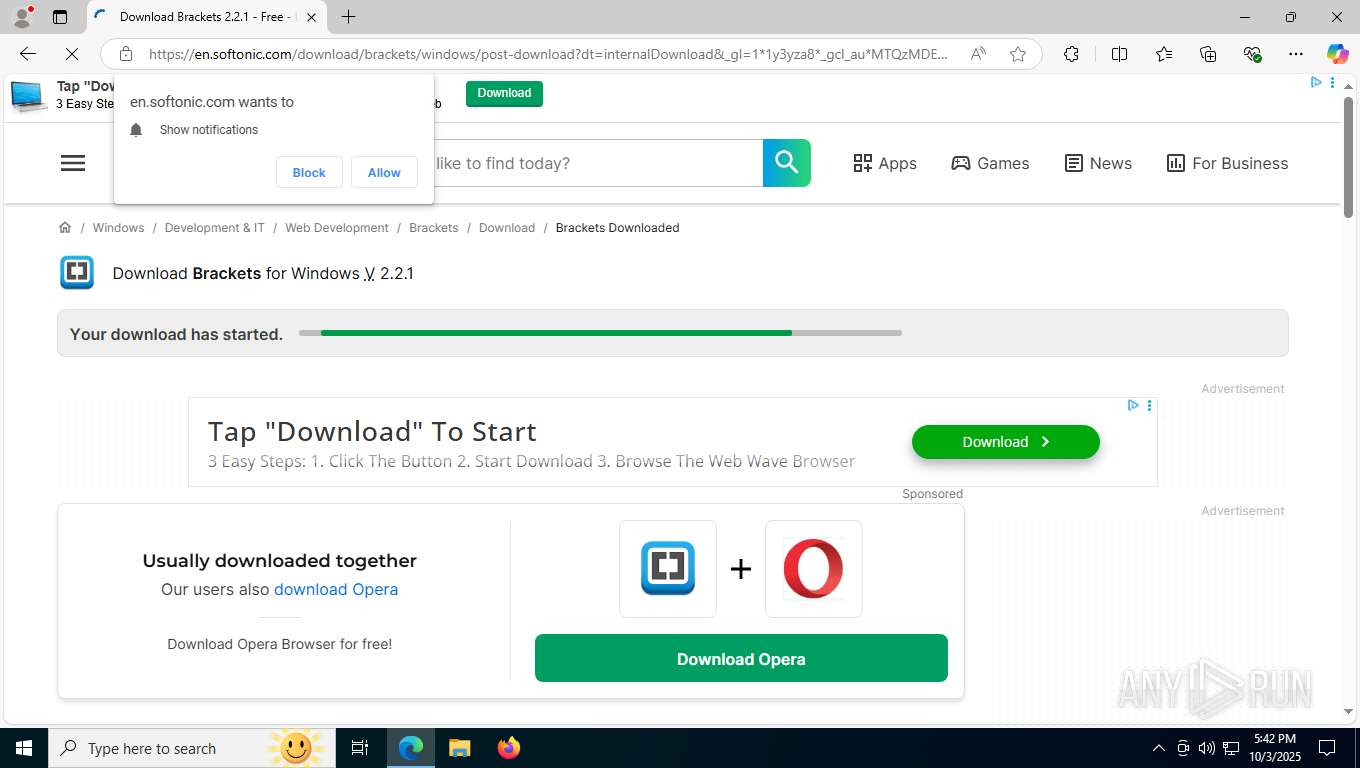1360x768 pixels.
Task: Click the browser address bar URL
Action: tap(548, 54)
